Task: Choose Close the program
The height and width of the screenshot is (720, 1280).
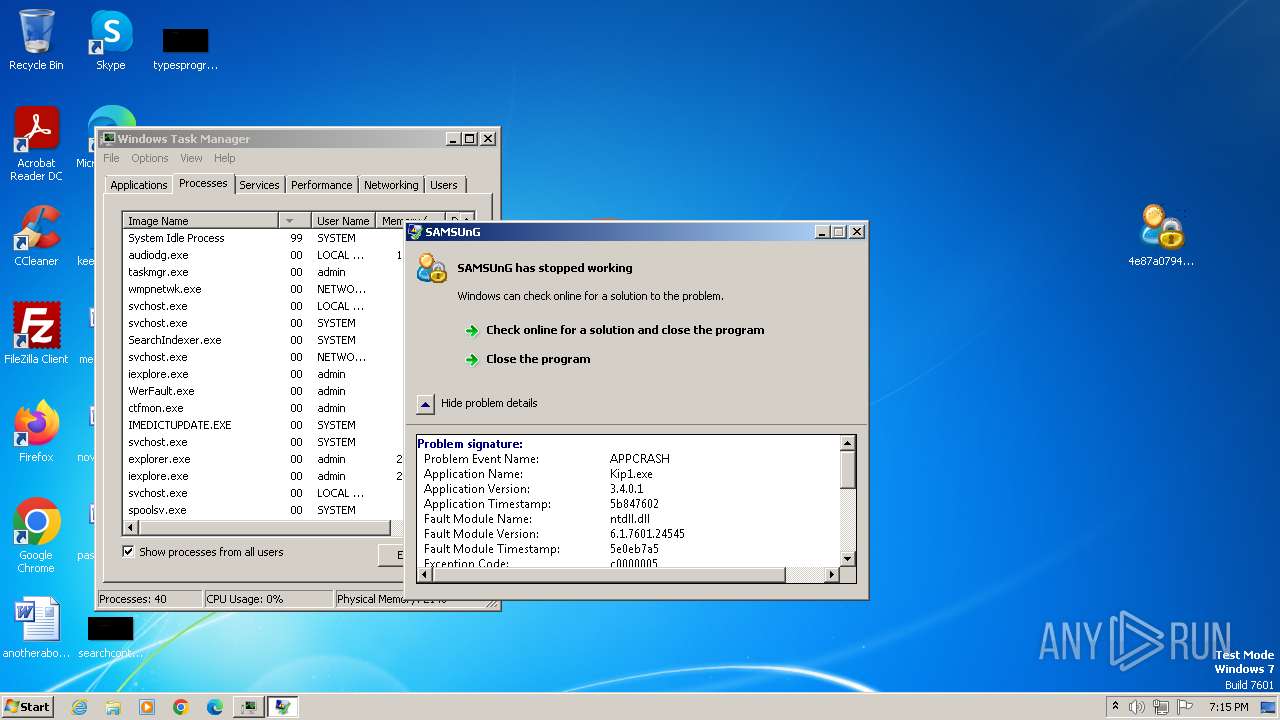Action: 538,359
